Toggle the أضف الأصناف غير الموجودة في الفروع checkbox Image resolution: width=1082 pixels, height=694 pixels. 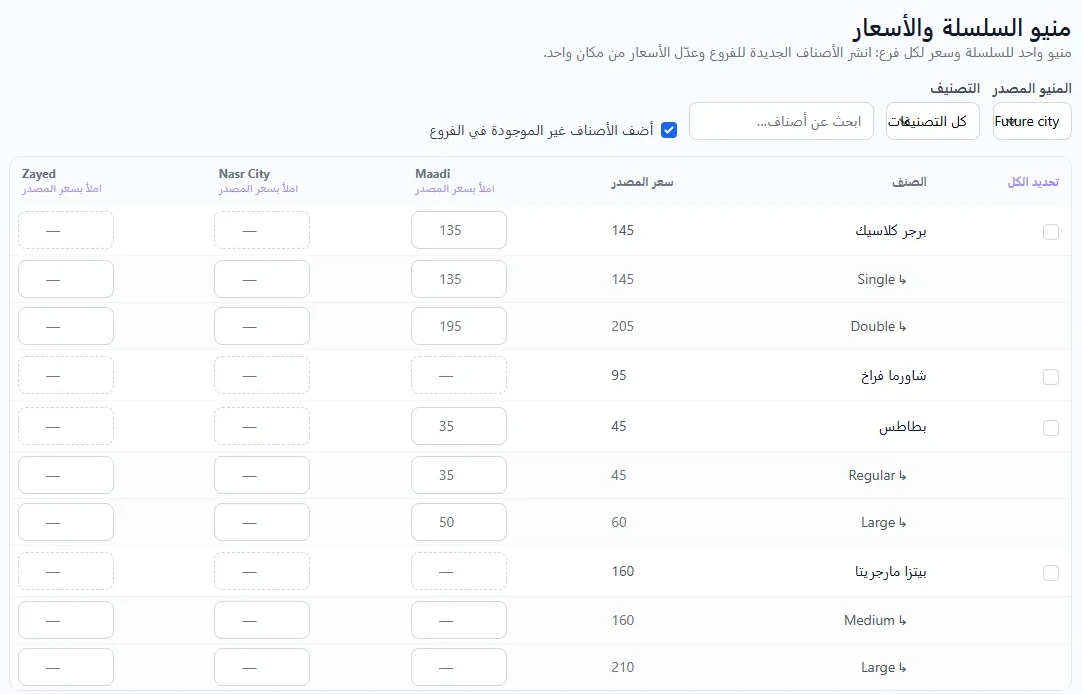(x=669, y=130)
